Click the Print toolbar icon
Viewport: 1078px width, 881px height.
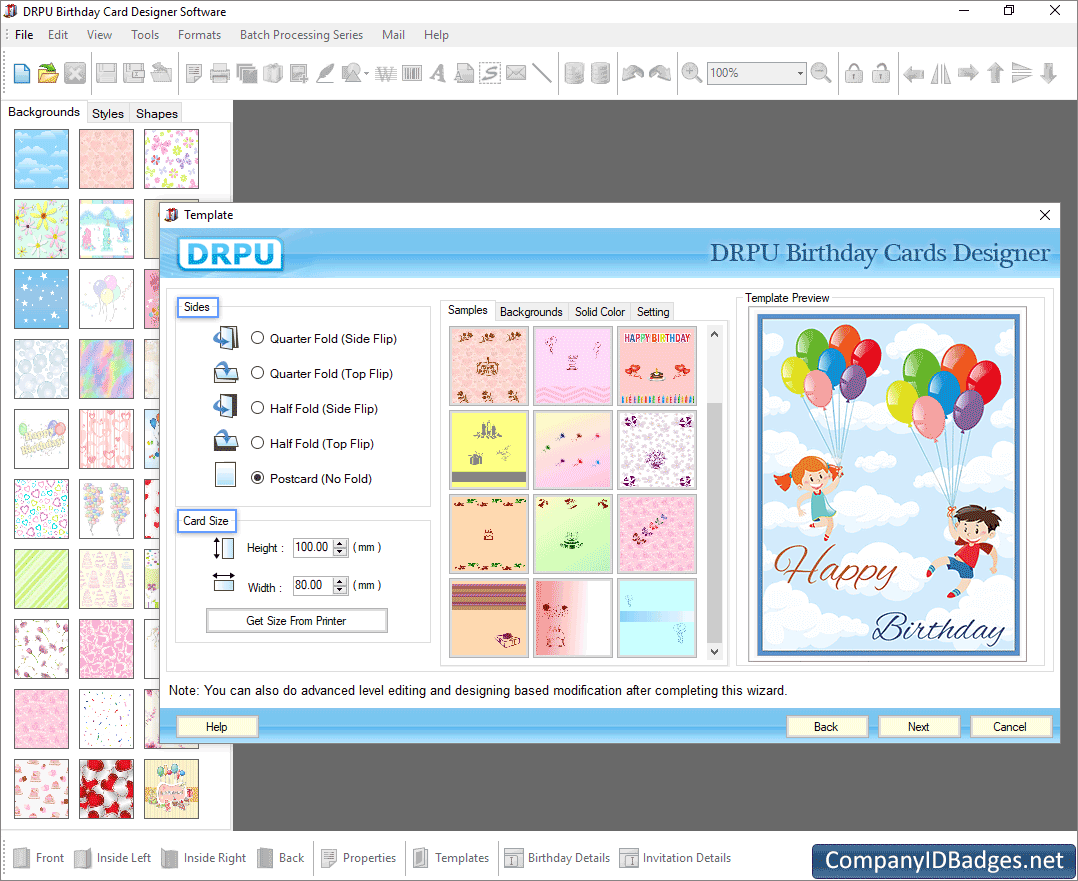[220, 73]
